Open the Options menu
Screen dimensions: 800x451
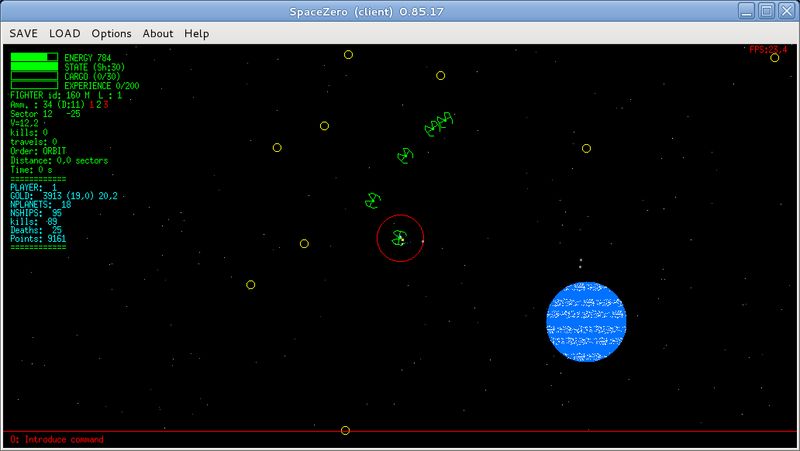click(x=111, y=34)
